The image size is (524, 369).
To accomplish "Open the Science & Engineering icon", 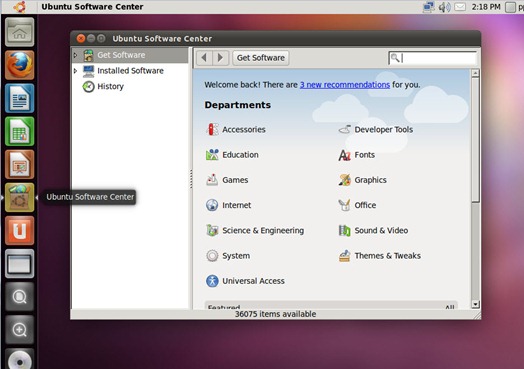I will coord(212,230).
